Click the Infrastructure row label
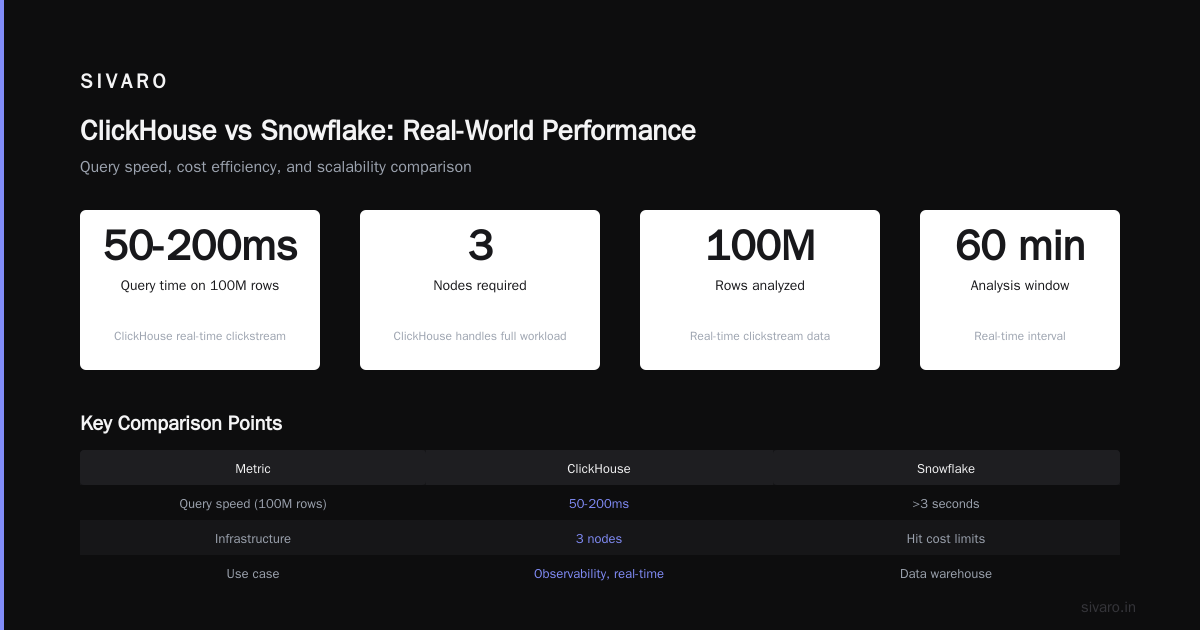Screen dimensions: 1200x630 253,539
